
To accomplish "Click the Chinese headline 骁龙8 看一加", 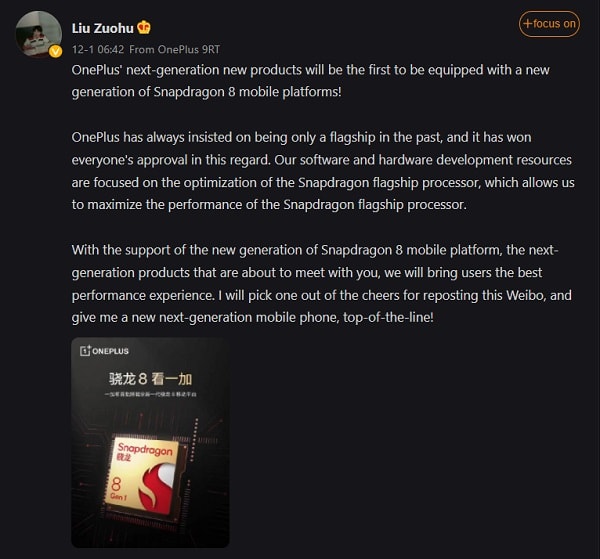I will click(150, 379).
